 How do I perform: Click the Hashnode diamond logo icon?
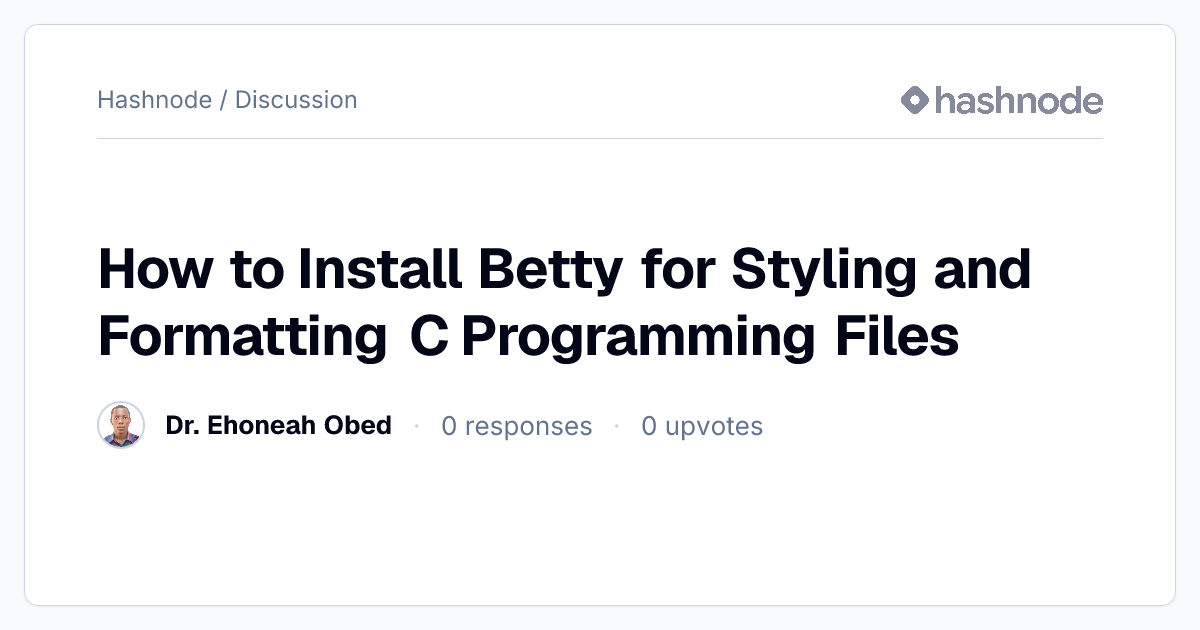(x=915, y=100)
